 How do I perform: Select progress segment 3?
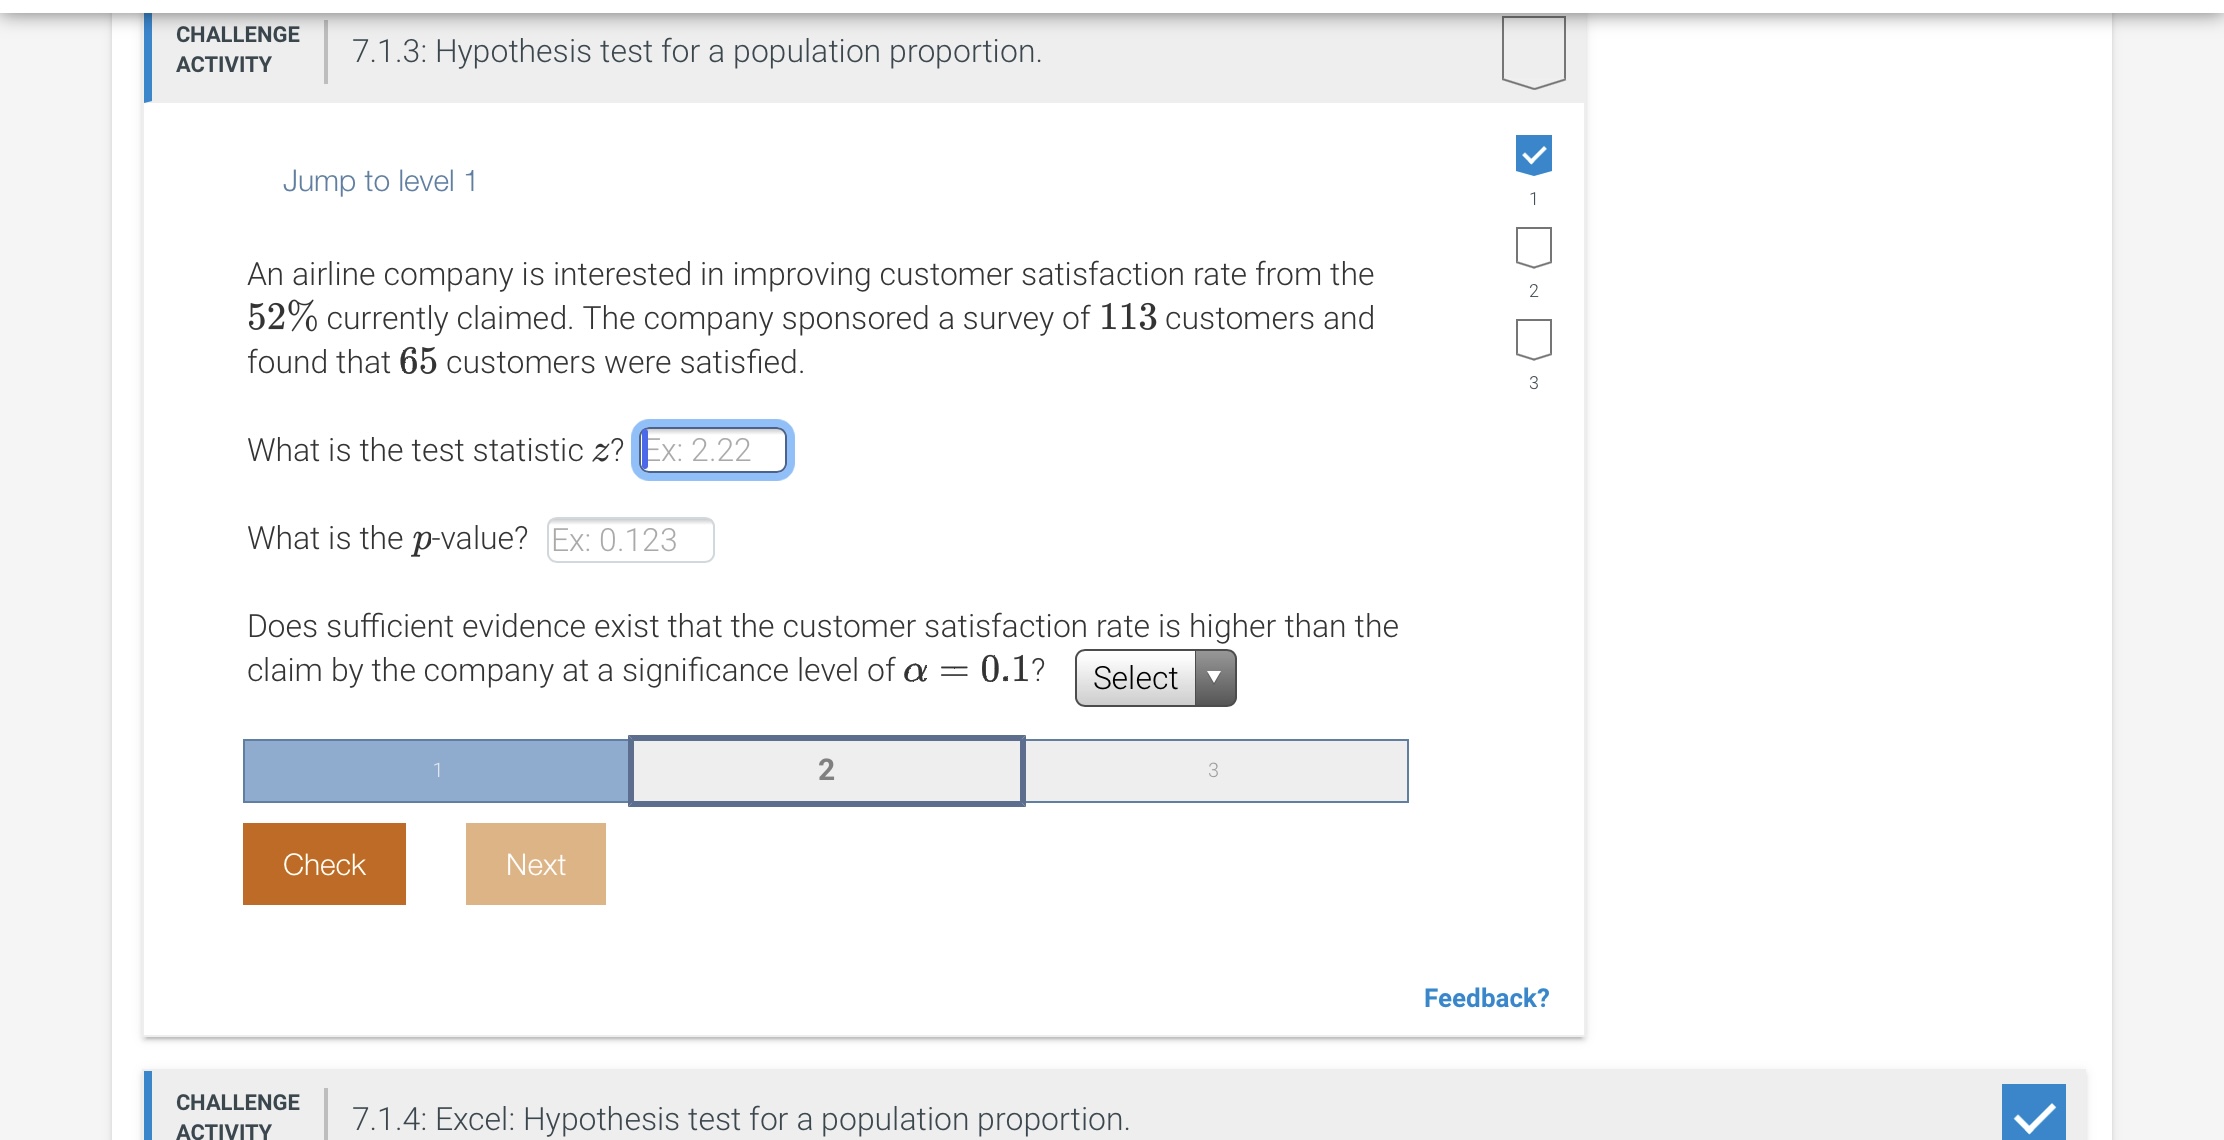pos(1214,770)
